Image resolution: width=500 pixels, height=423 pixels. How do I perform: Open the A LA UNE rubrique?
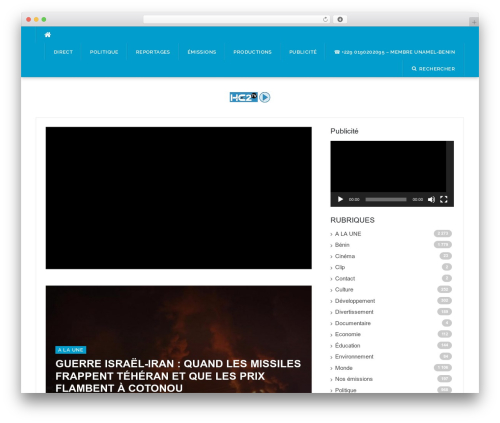(348, 234)
